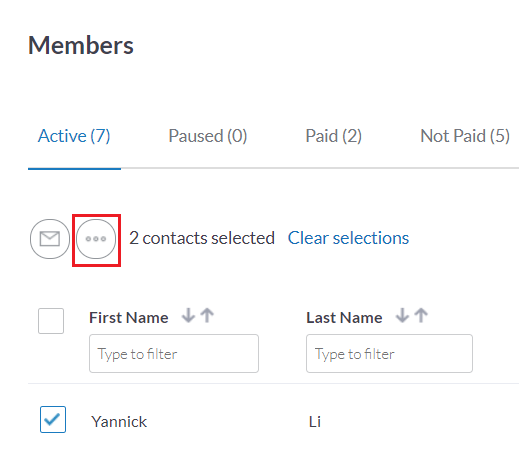
Task: Switch to the Active (7) tab
Action: coord(74,136)
